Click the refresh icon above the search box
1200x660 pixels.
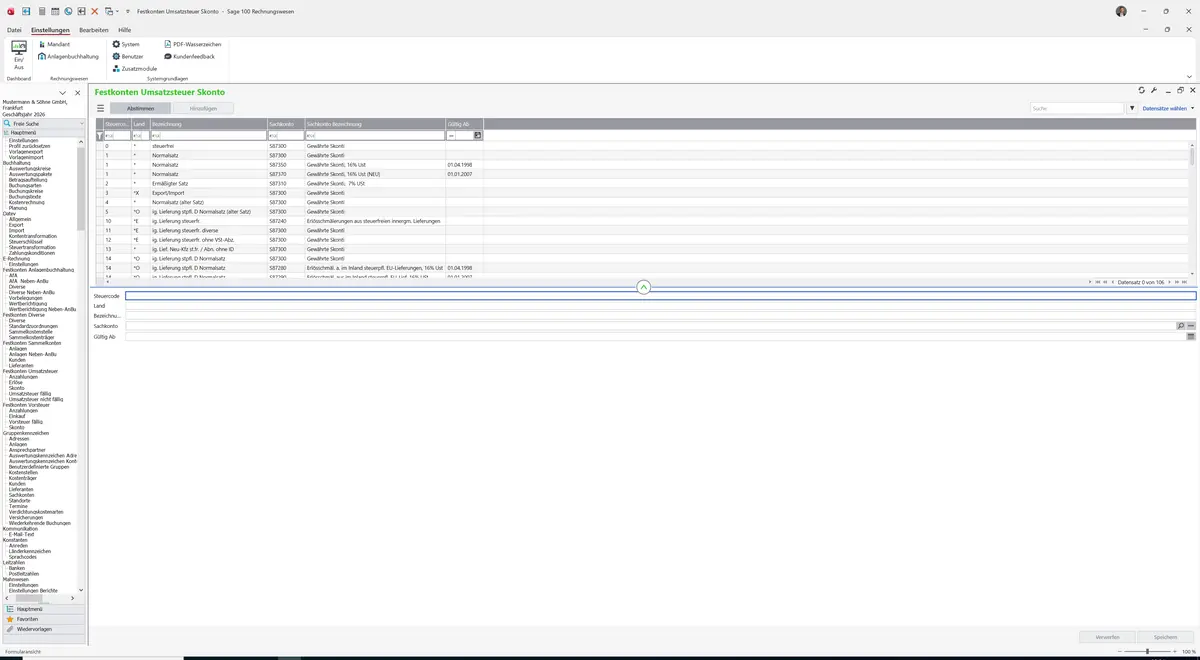(x=1141, y=91)
